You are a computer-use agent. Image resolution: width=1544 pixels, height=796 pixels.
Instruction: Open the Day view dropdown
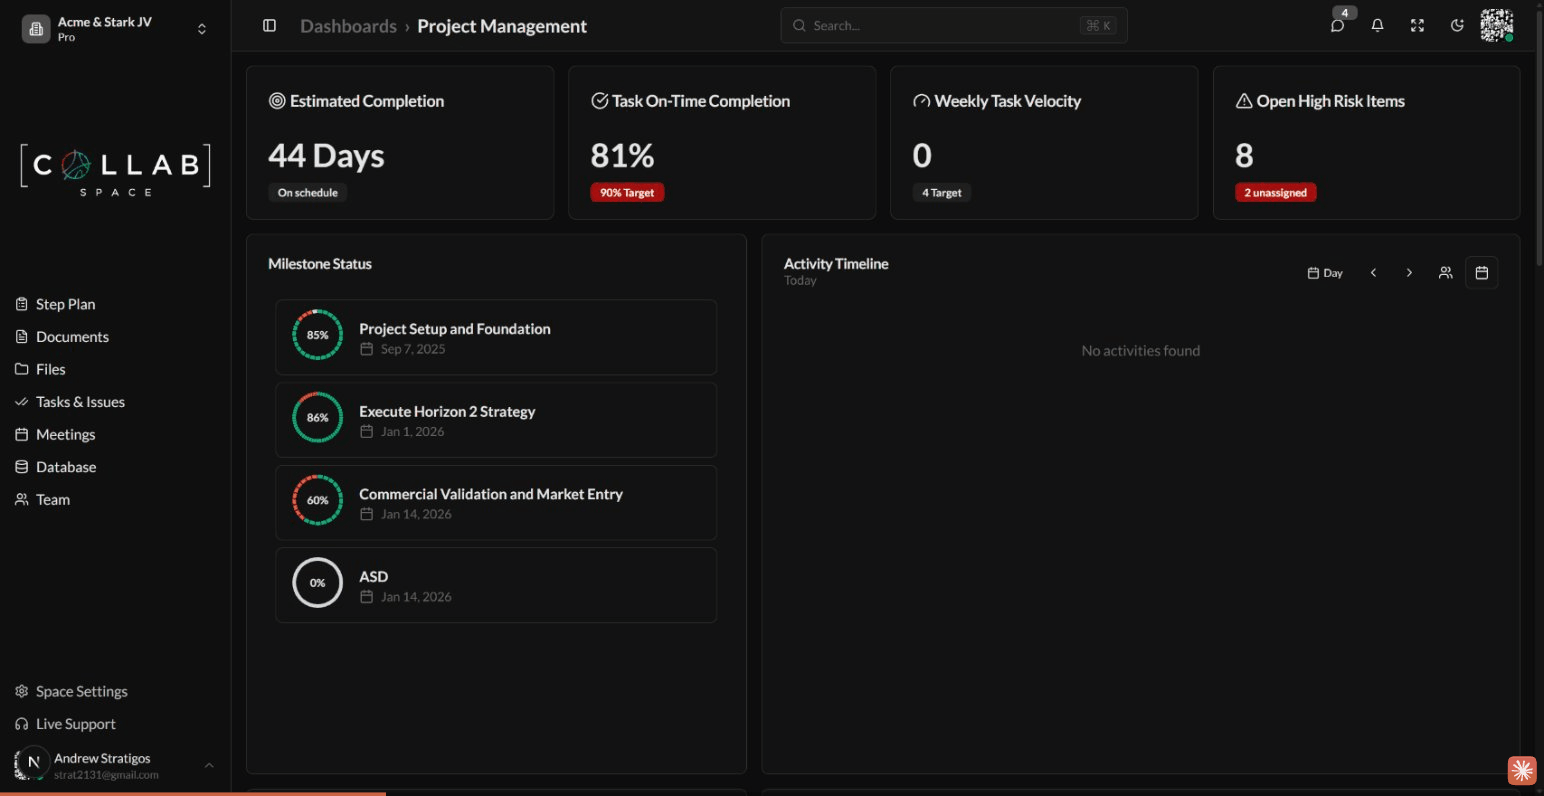coord(1325,273)
